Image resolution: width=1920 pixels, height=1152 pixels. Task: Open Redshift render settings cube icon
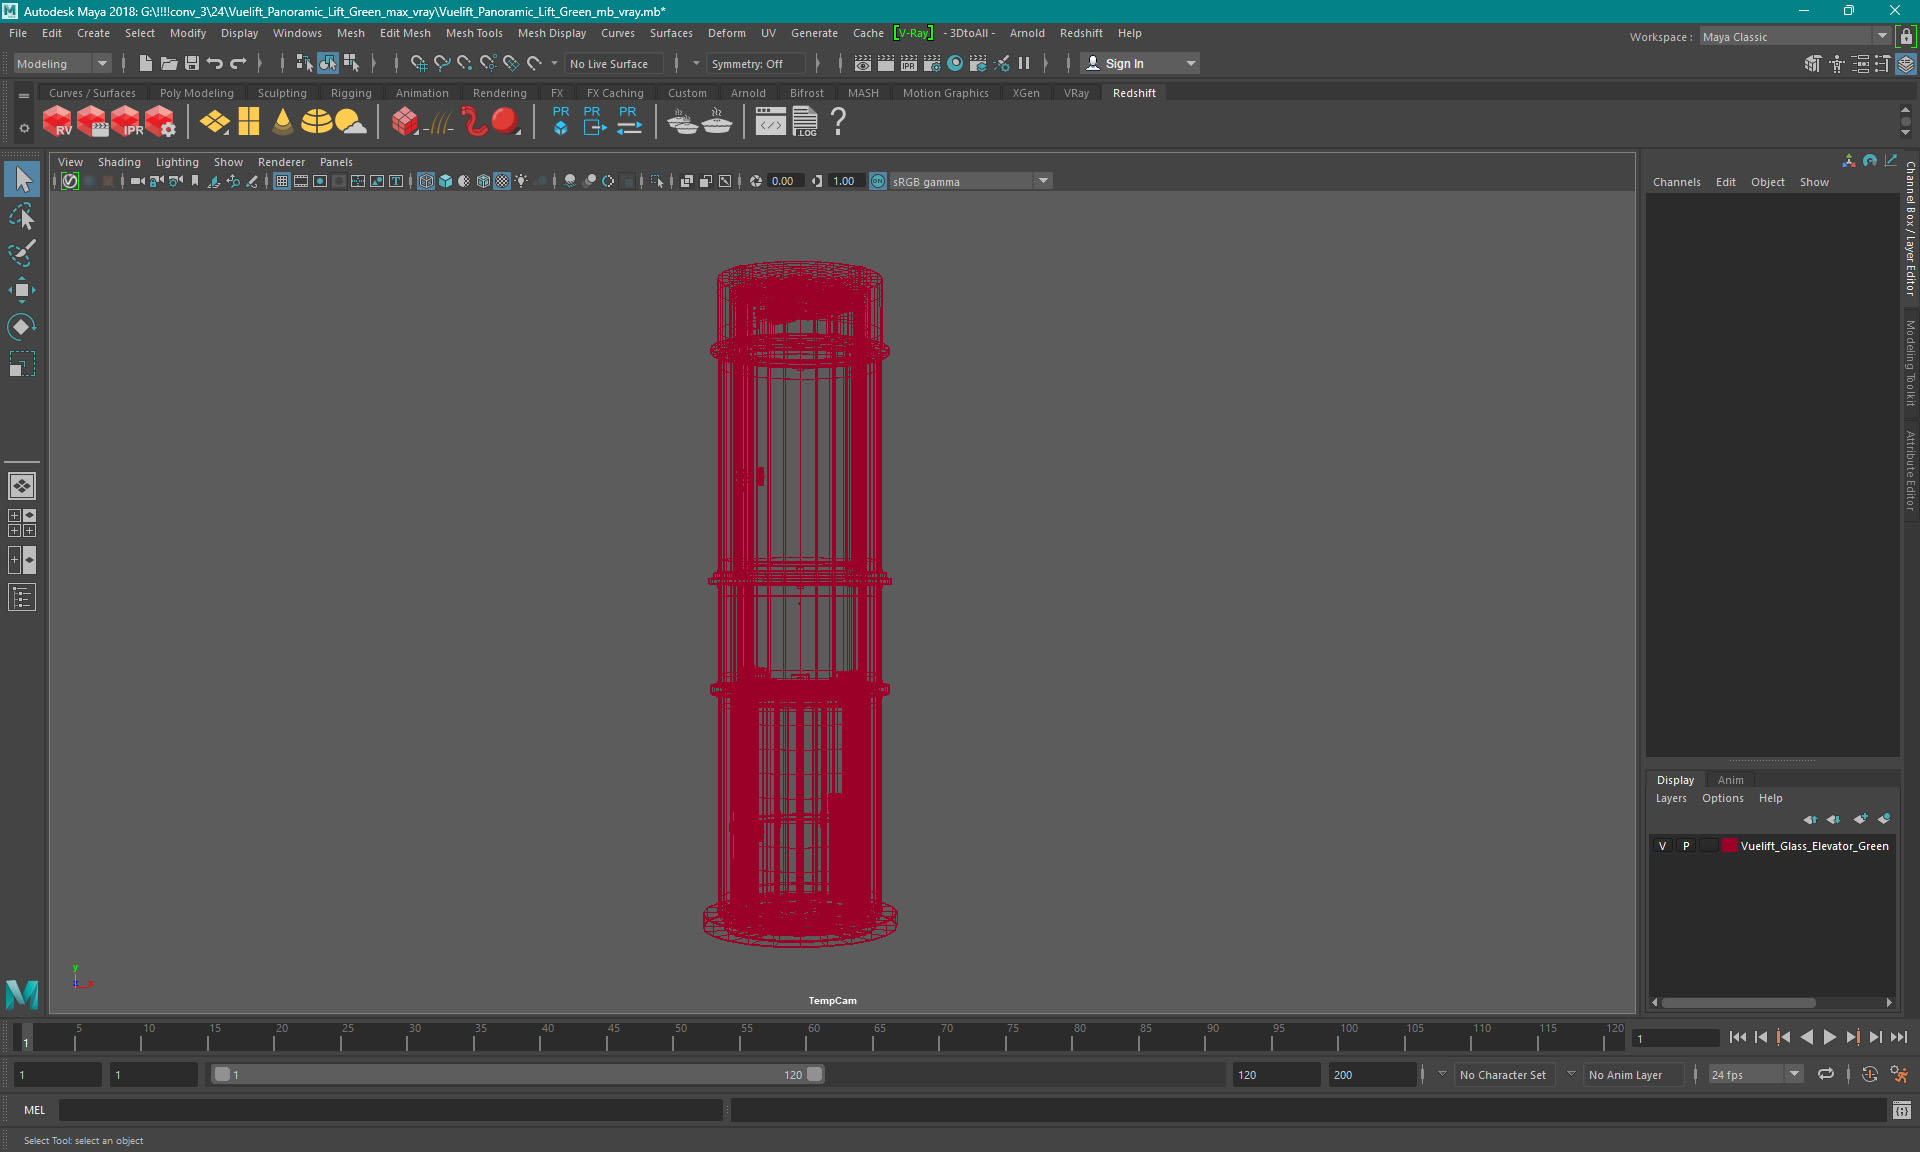click(161, 122)
